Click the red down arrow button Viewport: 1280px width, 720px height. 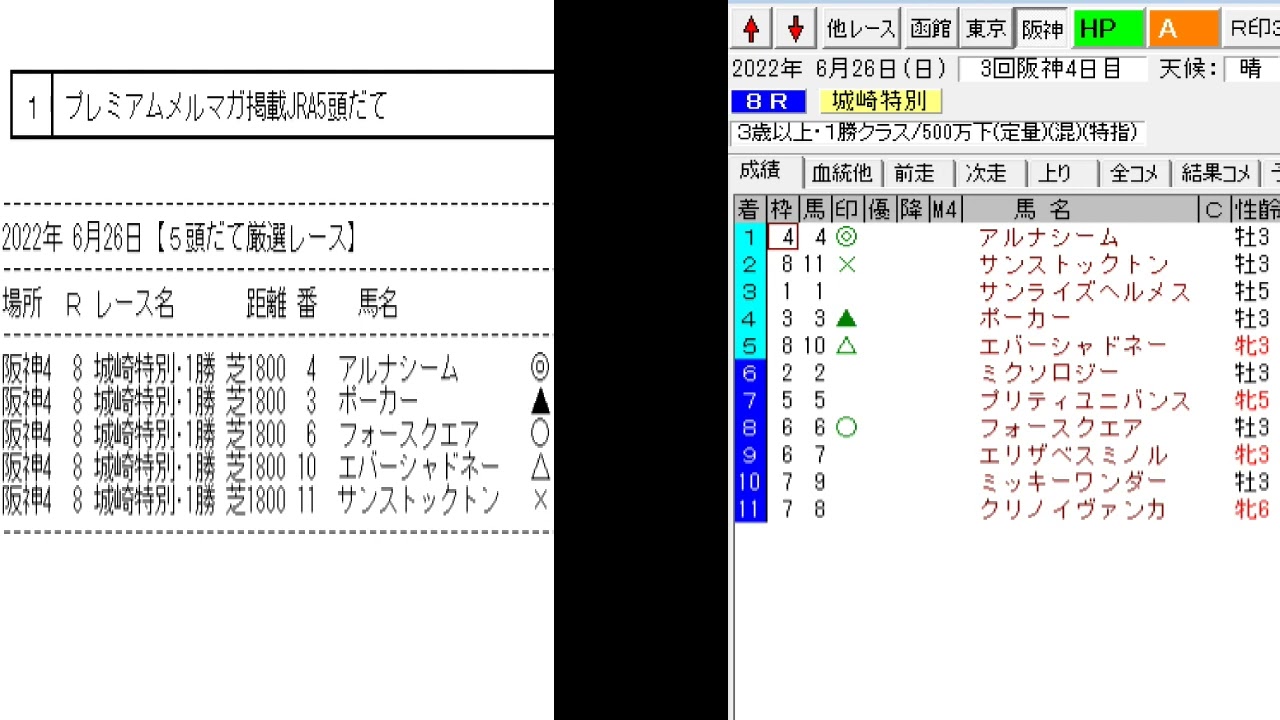(x=795, y=29)
